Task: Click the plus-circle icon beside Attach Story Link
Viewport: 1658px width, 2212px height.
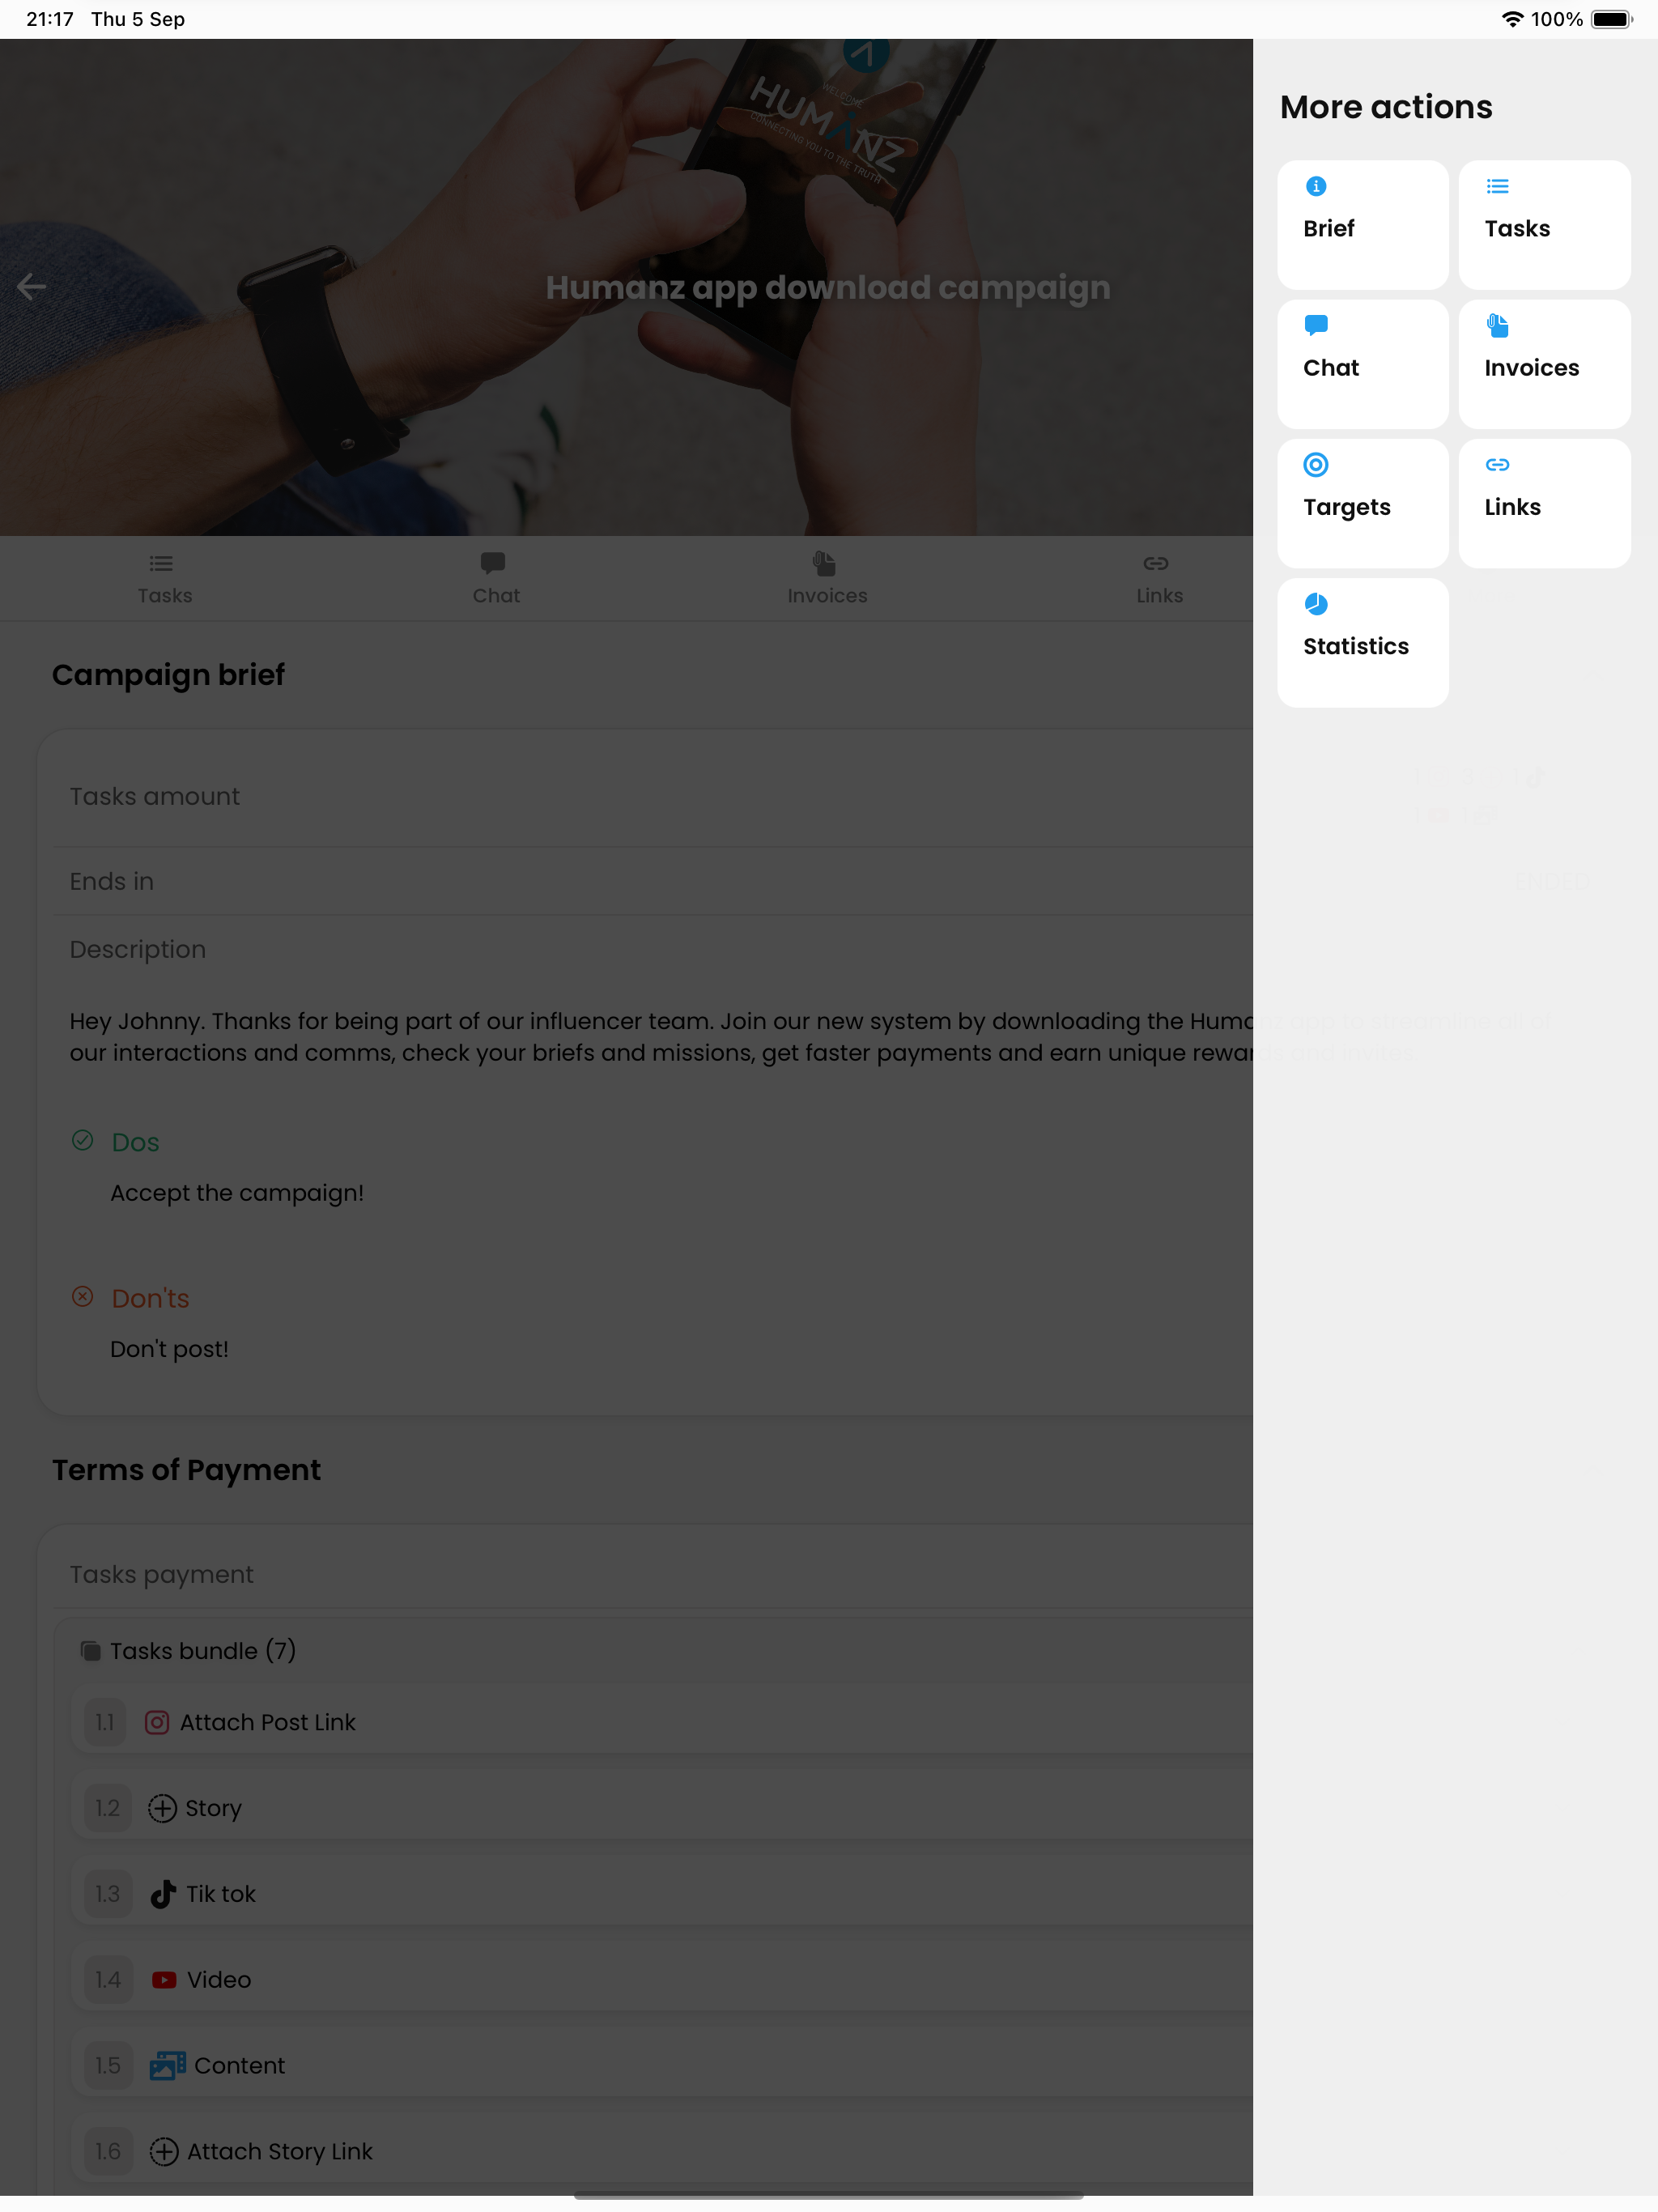Action: pyautogui.click(x=164, y=2151)
